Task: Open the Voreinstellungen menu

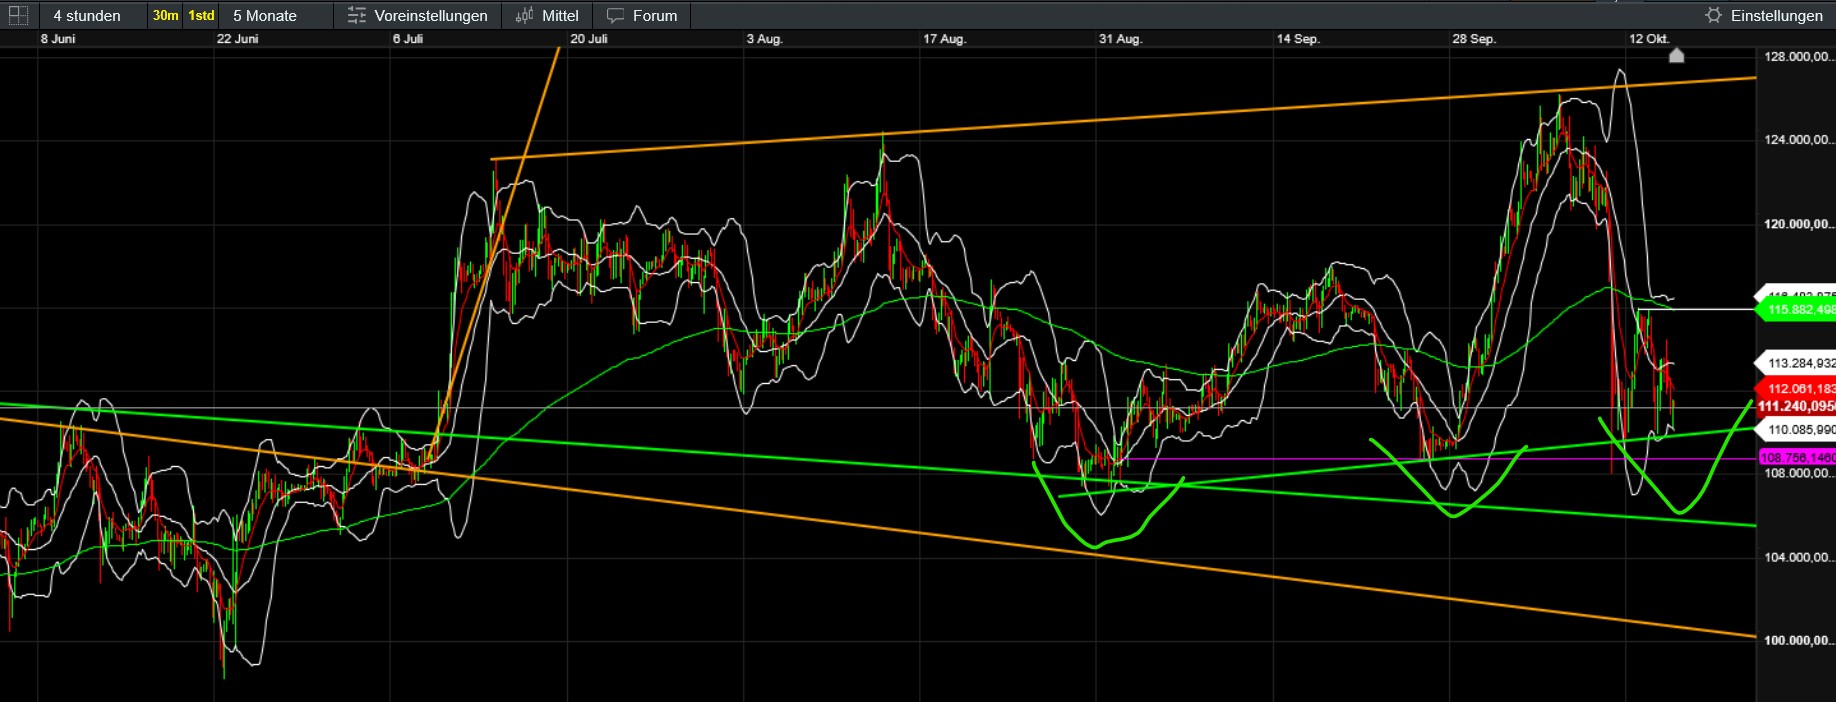Action: (x=430, y=16)
